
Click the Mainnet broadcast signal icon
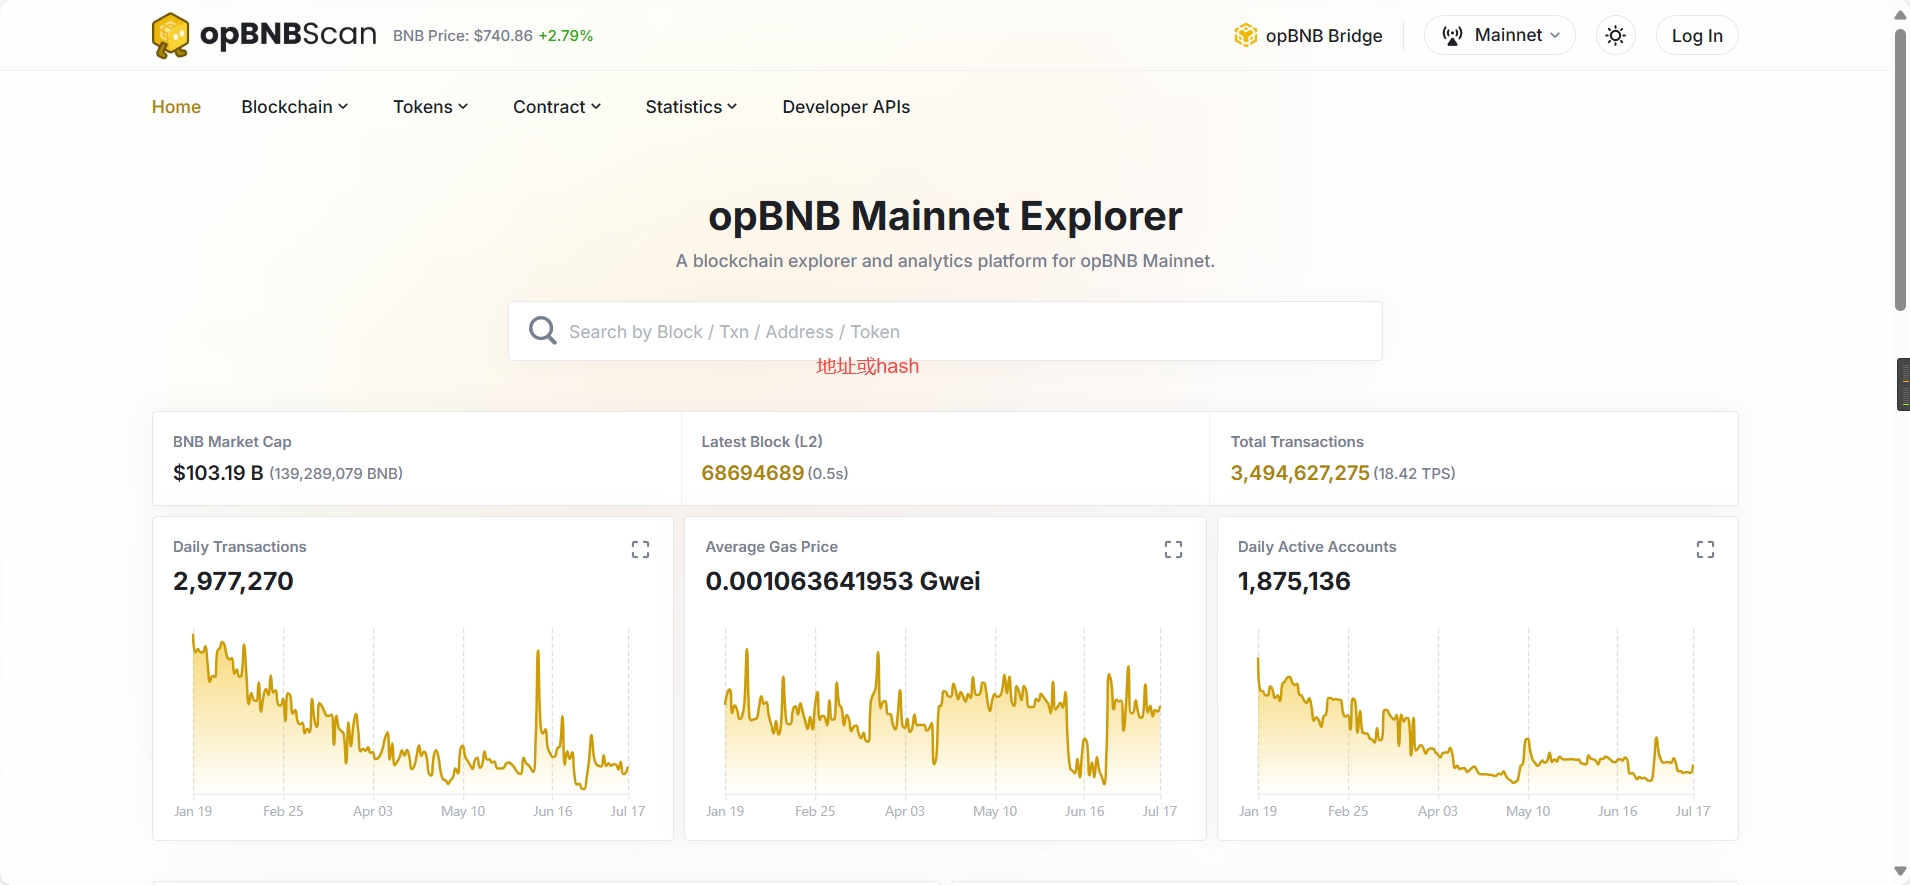click(1452, 36)
